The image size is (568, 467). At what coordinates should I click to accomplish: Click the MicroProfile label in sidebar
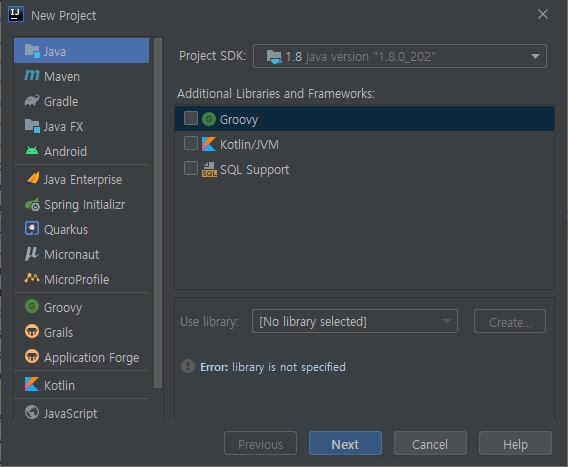point(76,279)
